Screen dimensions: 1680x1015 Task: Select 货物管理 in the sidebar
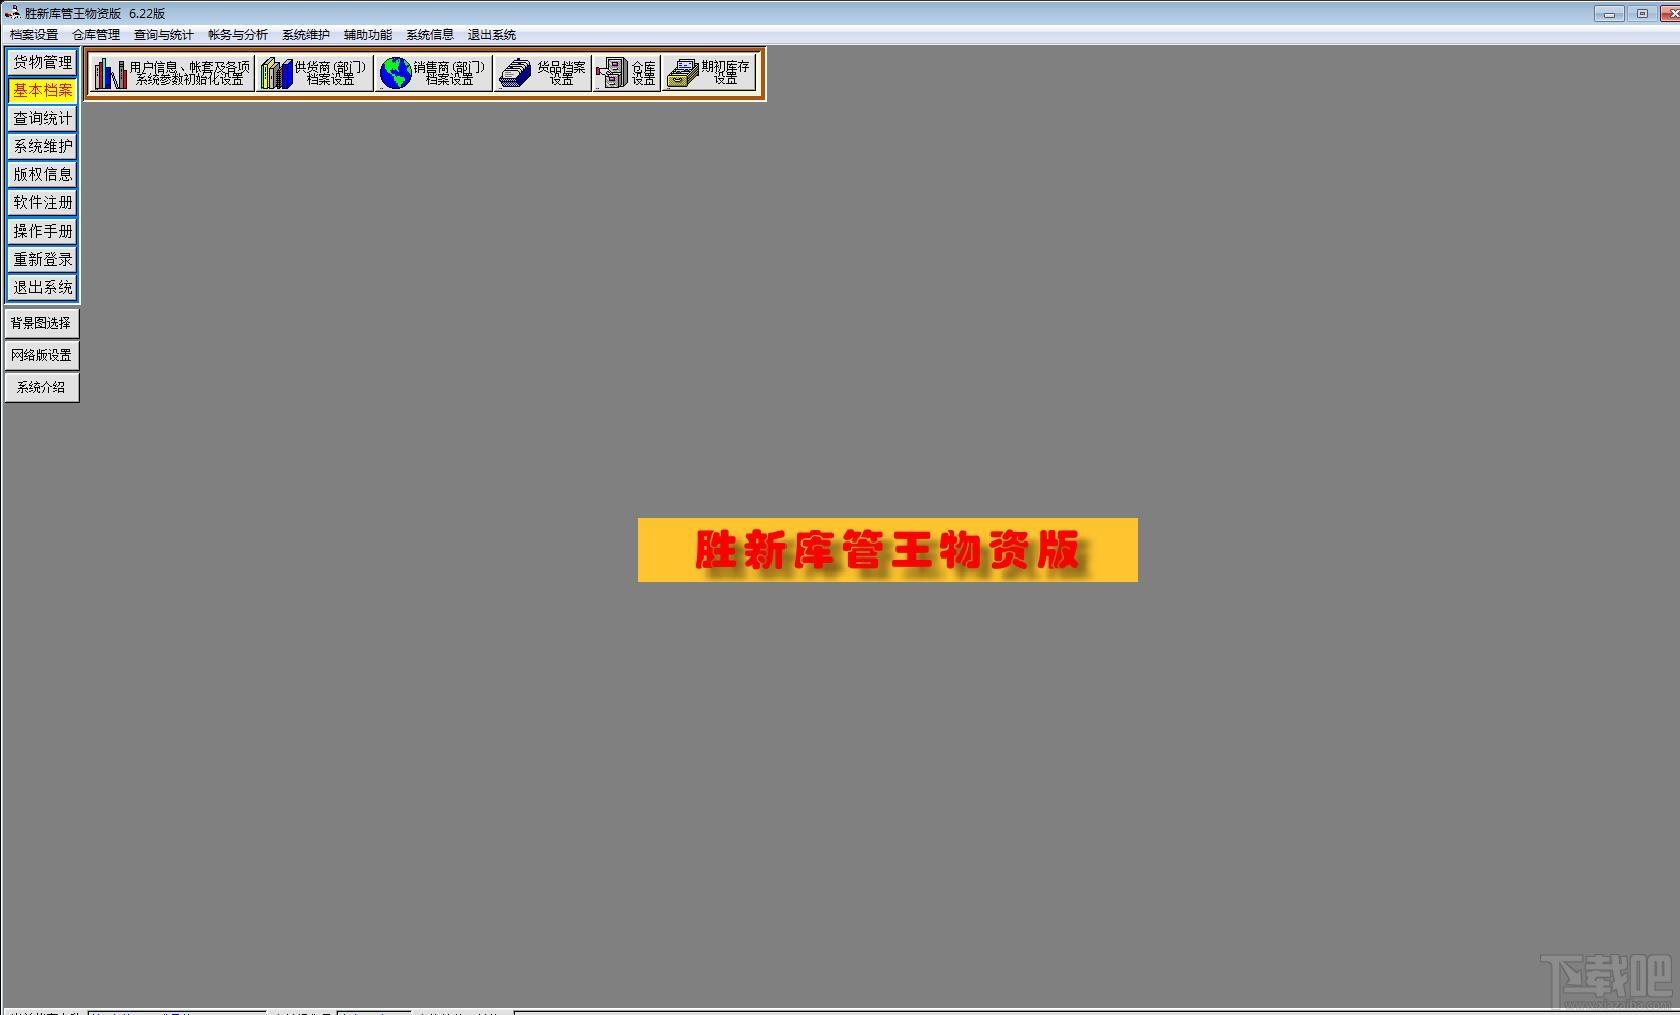click(42, 62)
